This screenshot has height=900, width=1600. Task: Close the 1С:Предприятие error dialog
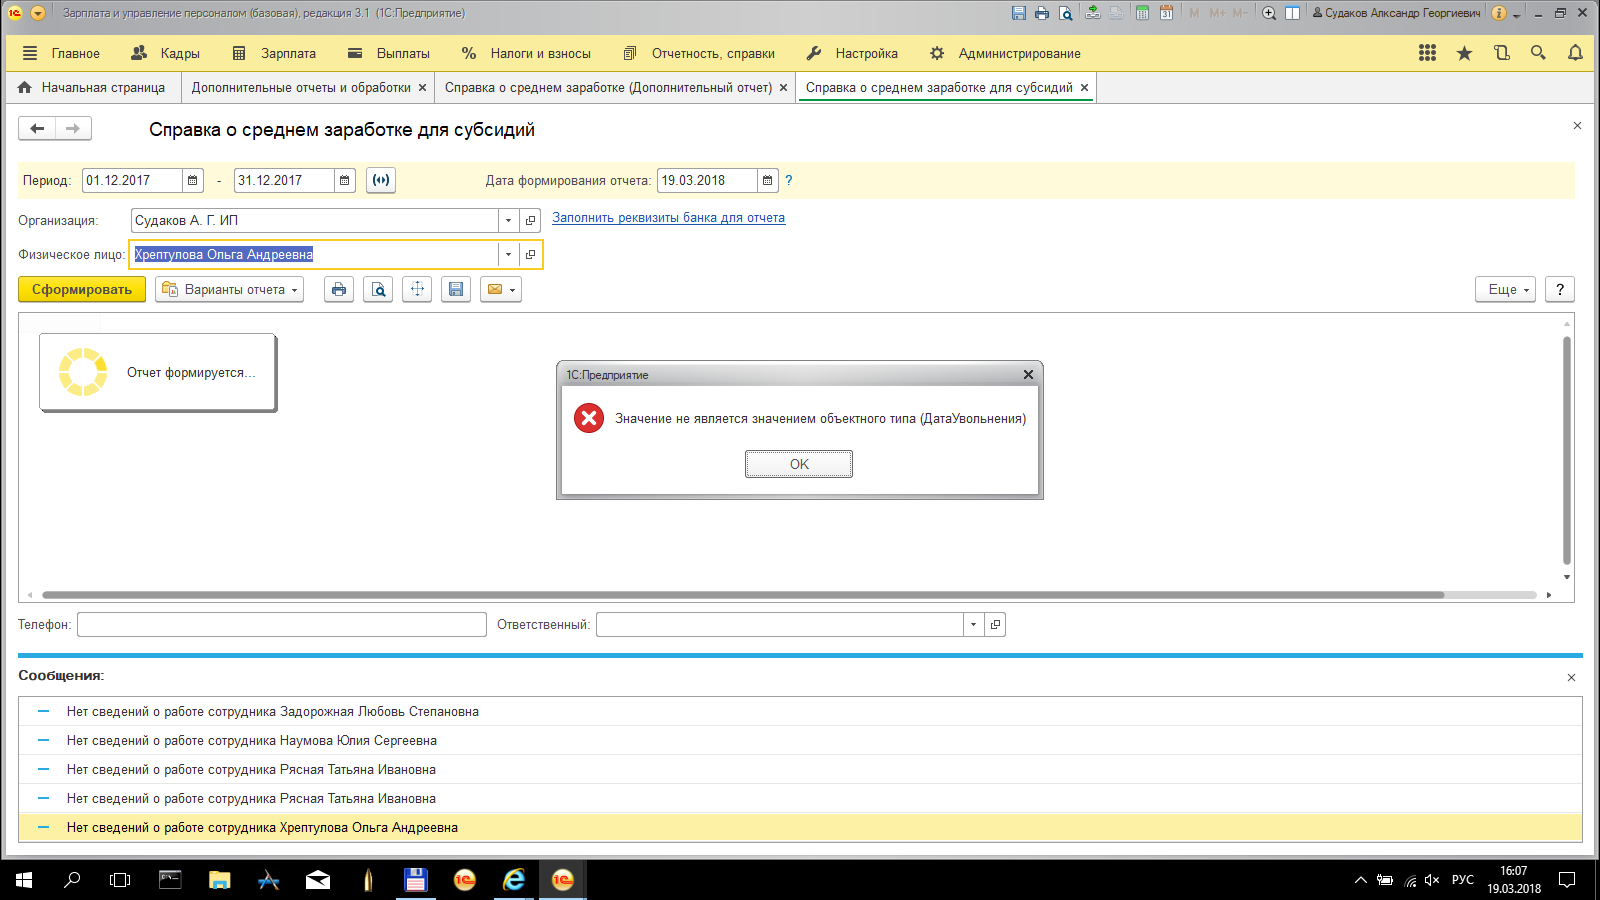point(1028,374)
